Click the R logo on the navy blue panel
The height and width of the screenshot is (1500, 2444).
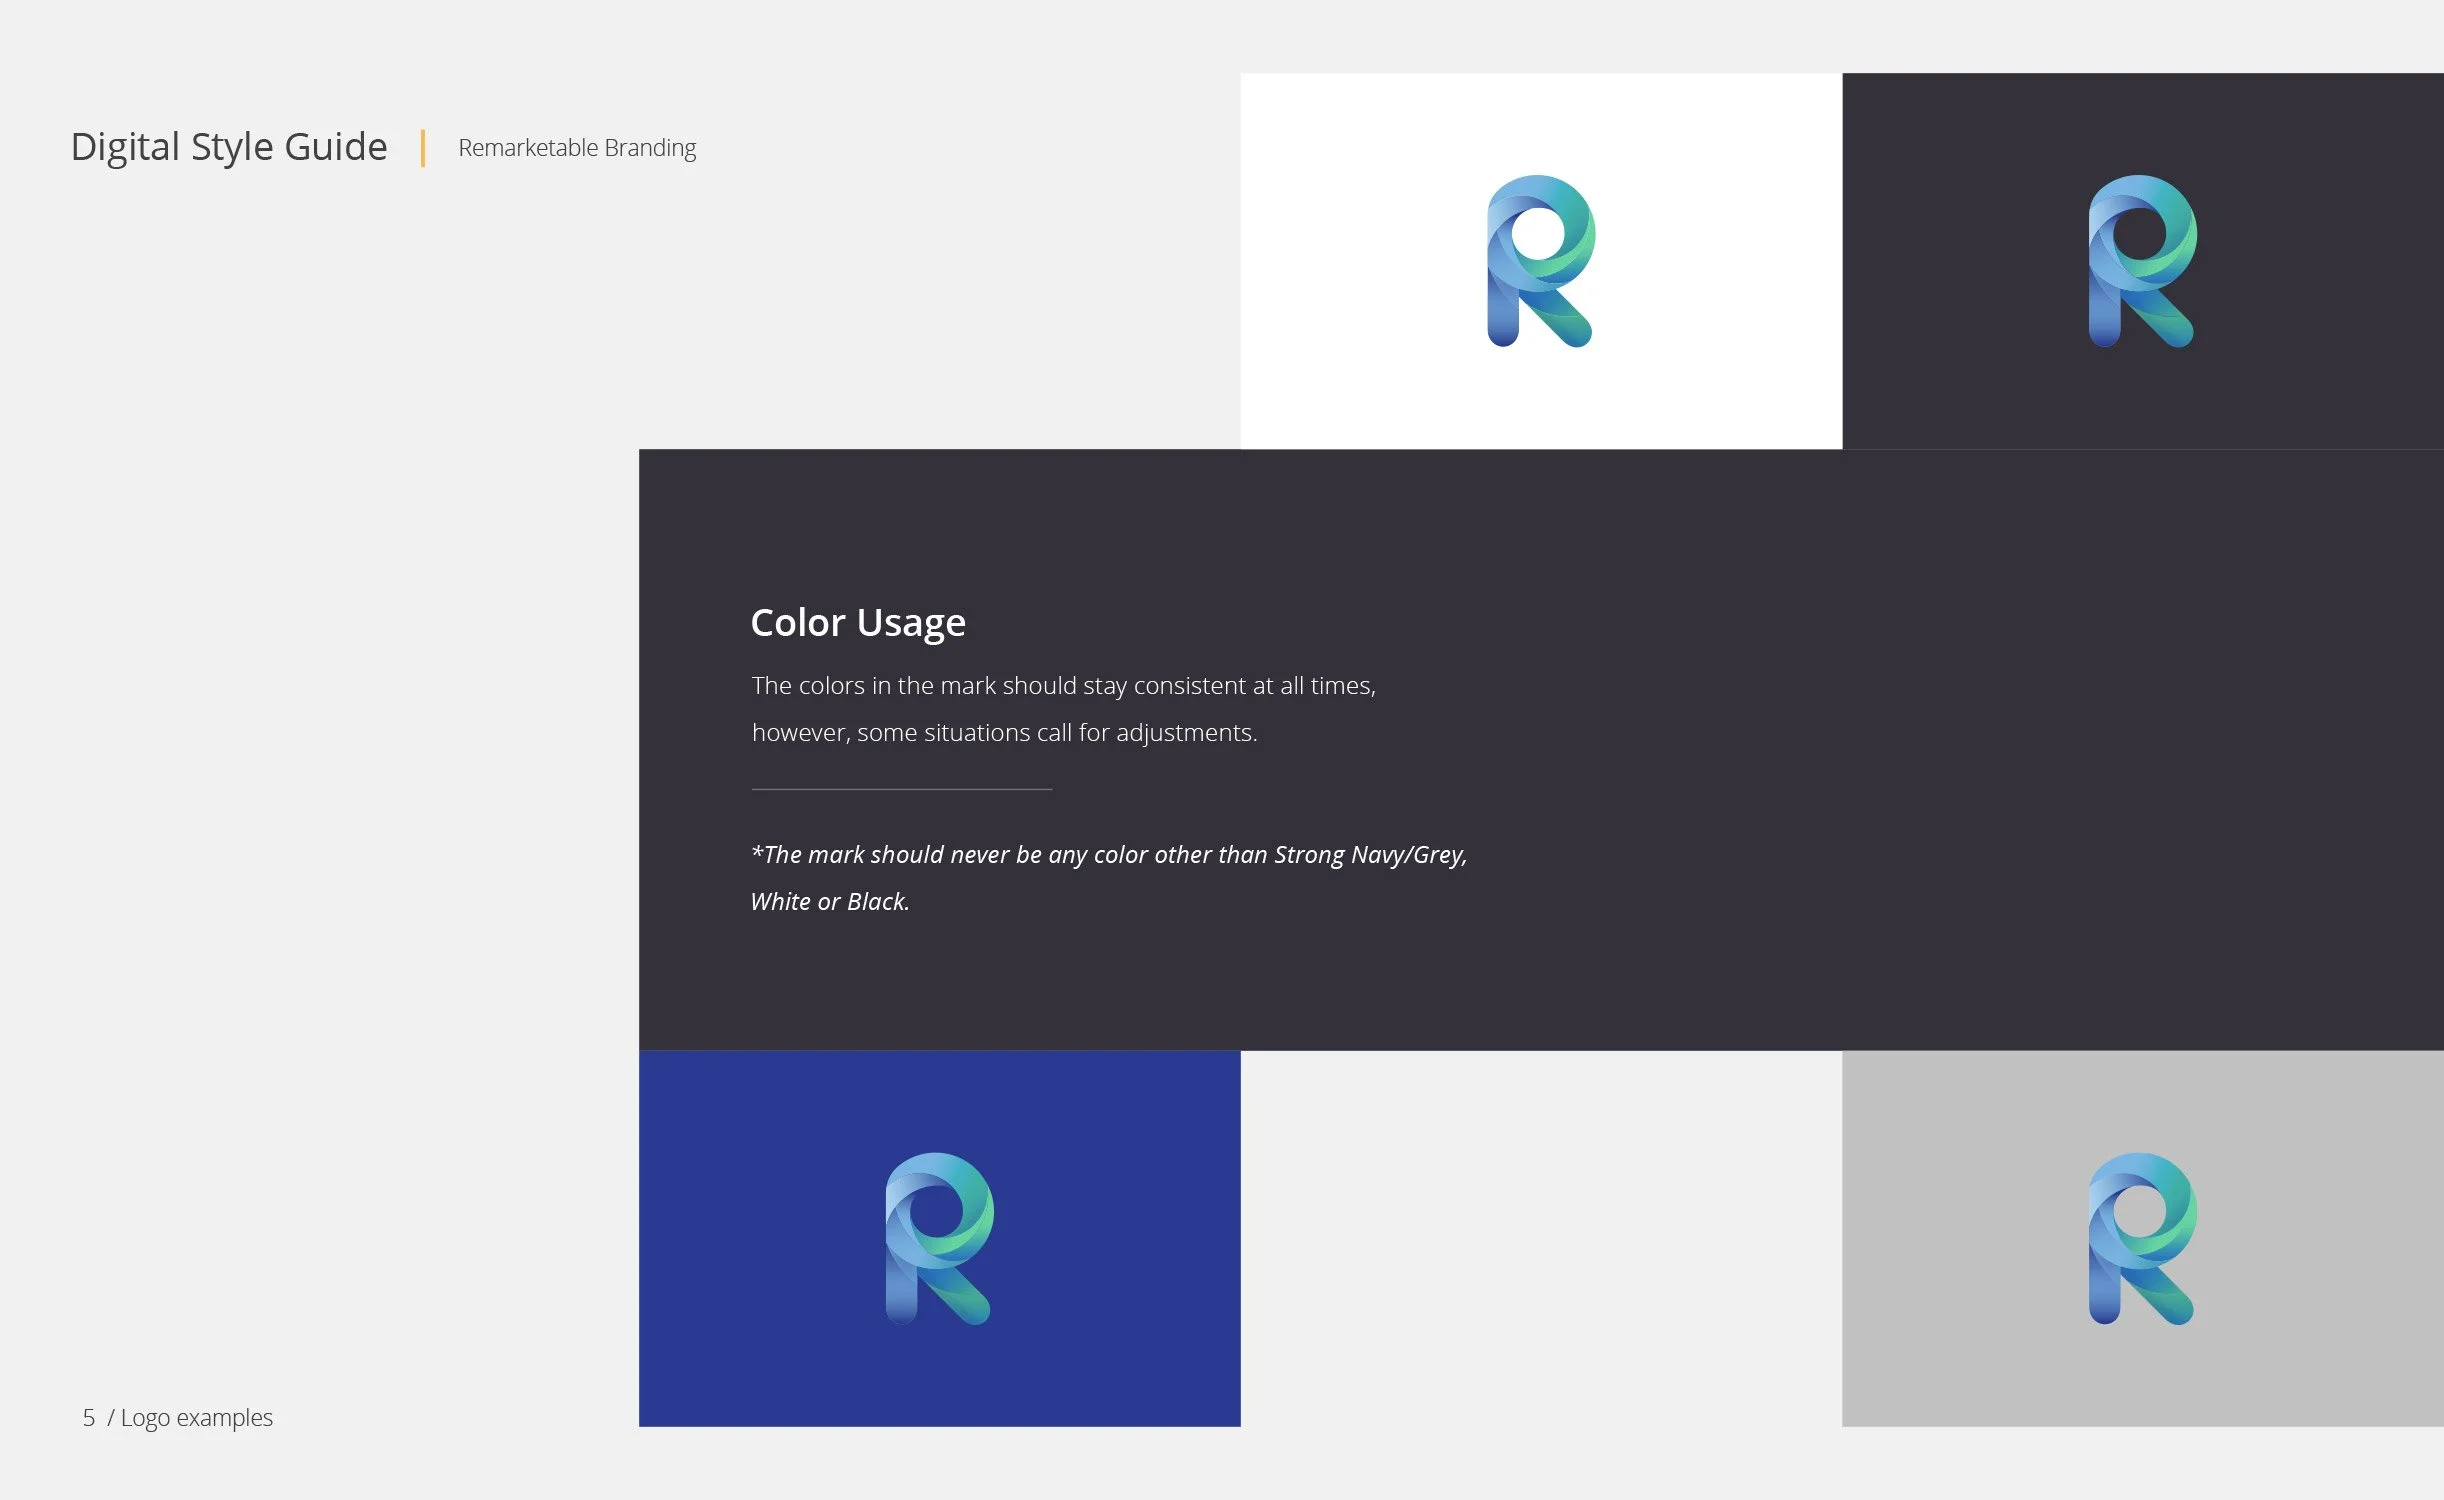tap(939, 1239)
